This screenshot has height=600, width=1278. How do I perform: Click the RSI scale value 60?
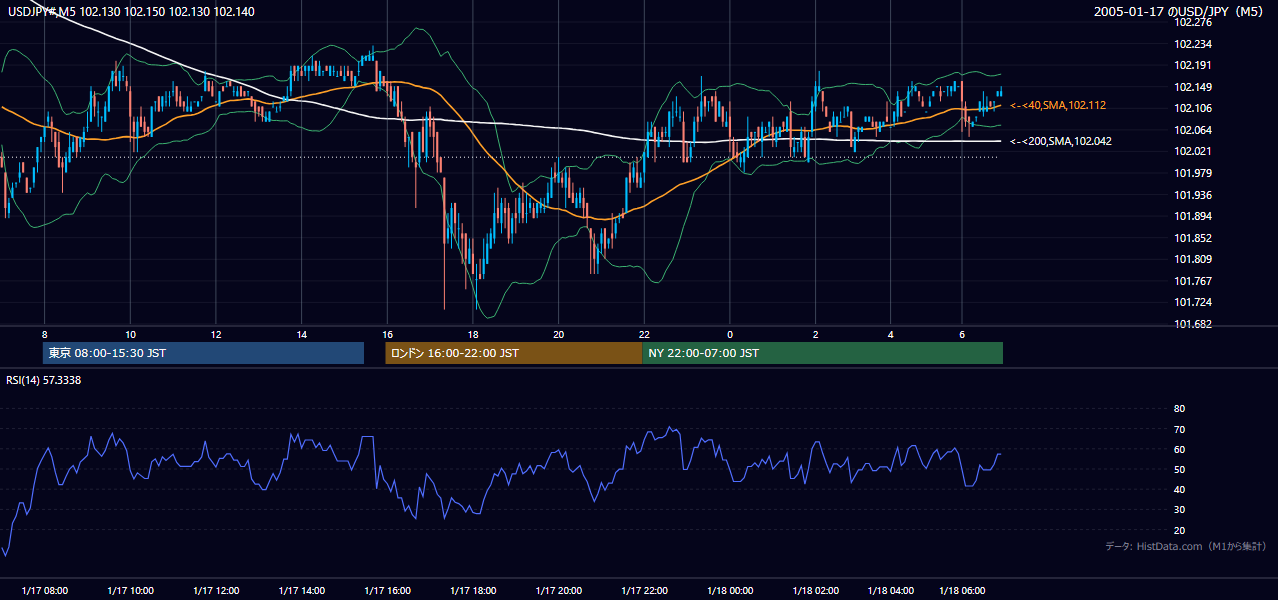click(x=1179, y=449)
